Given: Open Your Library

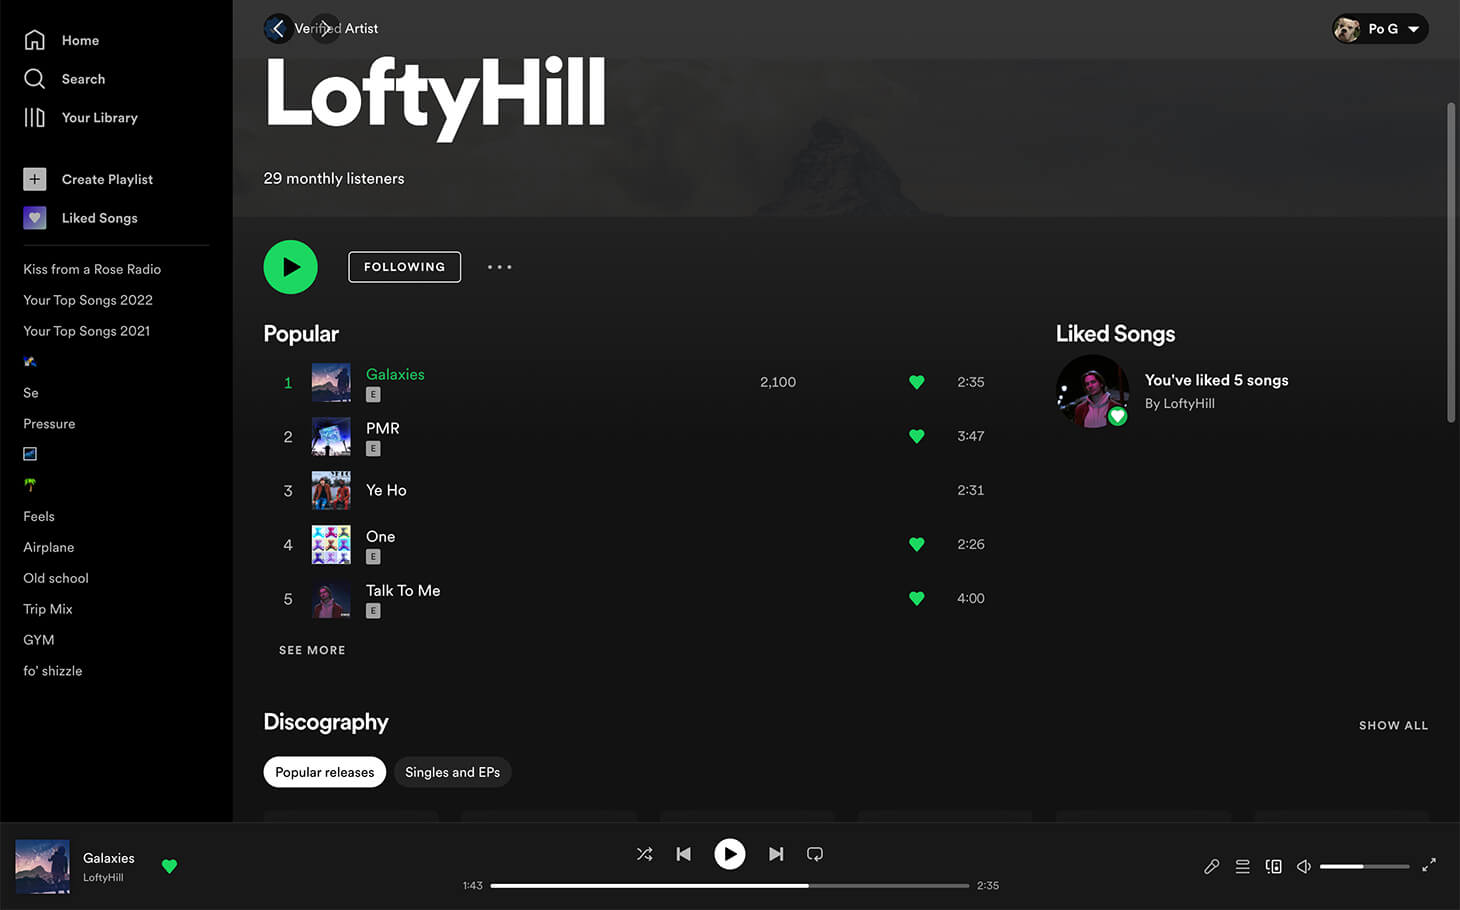Looking at the screenshot, I should click(99, 117).
